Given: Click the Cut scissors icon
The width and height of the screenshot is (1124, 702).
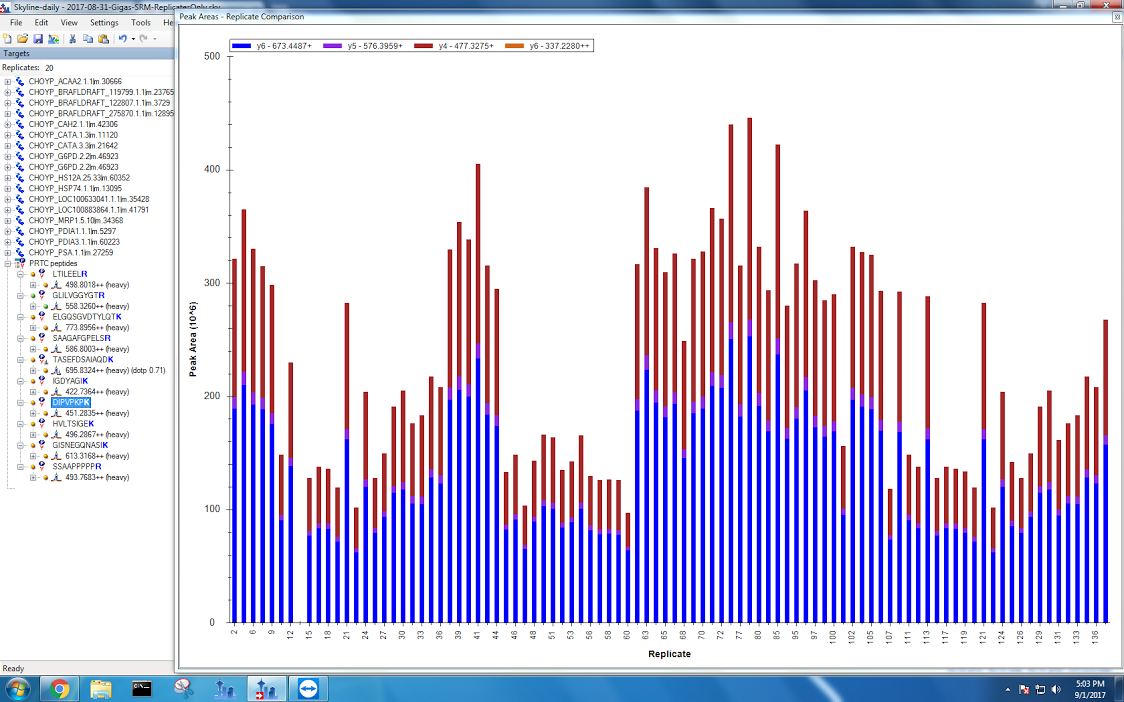Looking at the screenshot, I should 72,39.
